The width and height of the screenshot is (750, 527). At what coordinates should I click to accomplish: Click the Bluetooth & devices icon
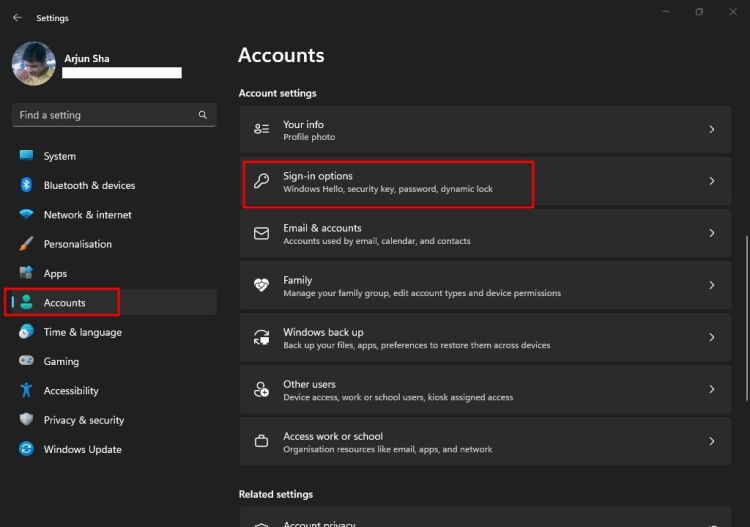[x=26, y=185]
